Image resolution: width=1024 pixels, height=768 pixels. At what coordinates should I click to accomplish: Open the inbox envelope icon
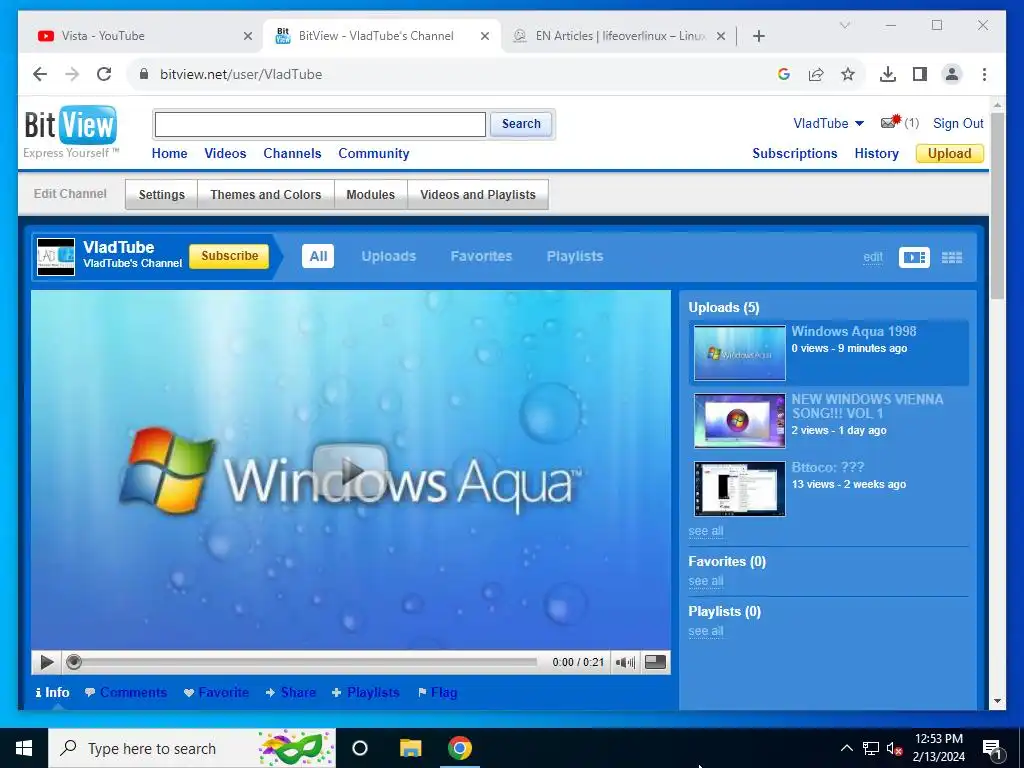890,122
